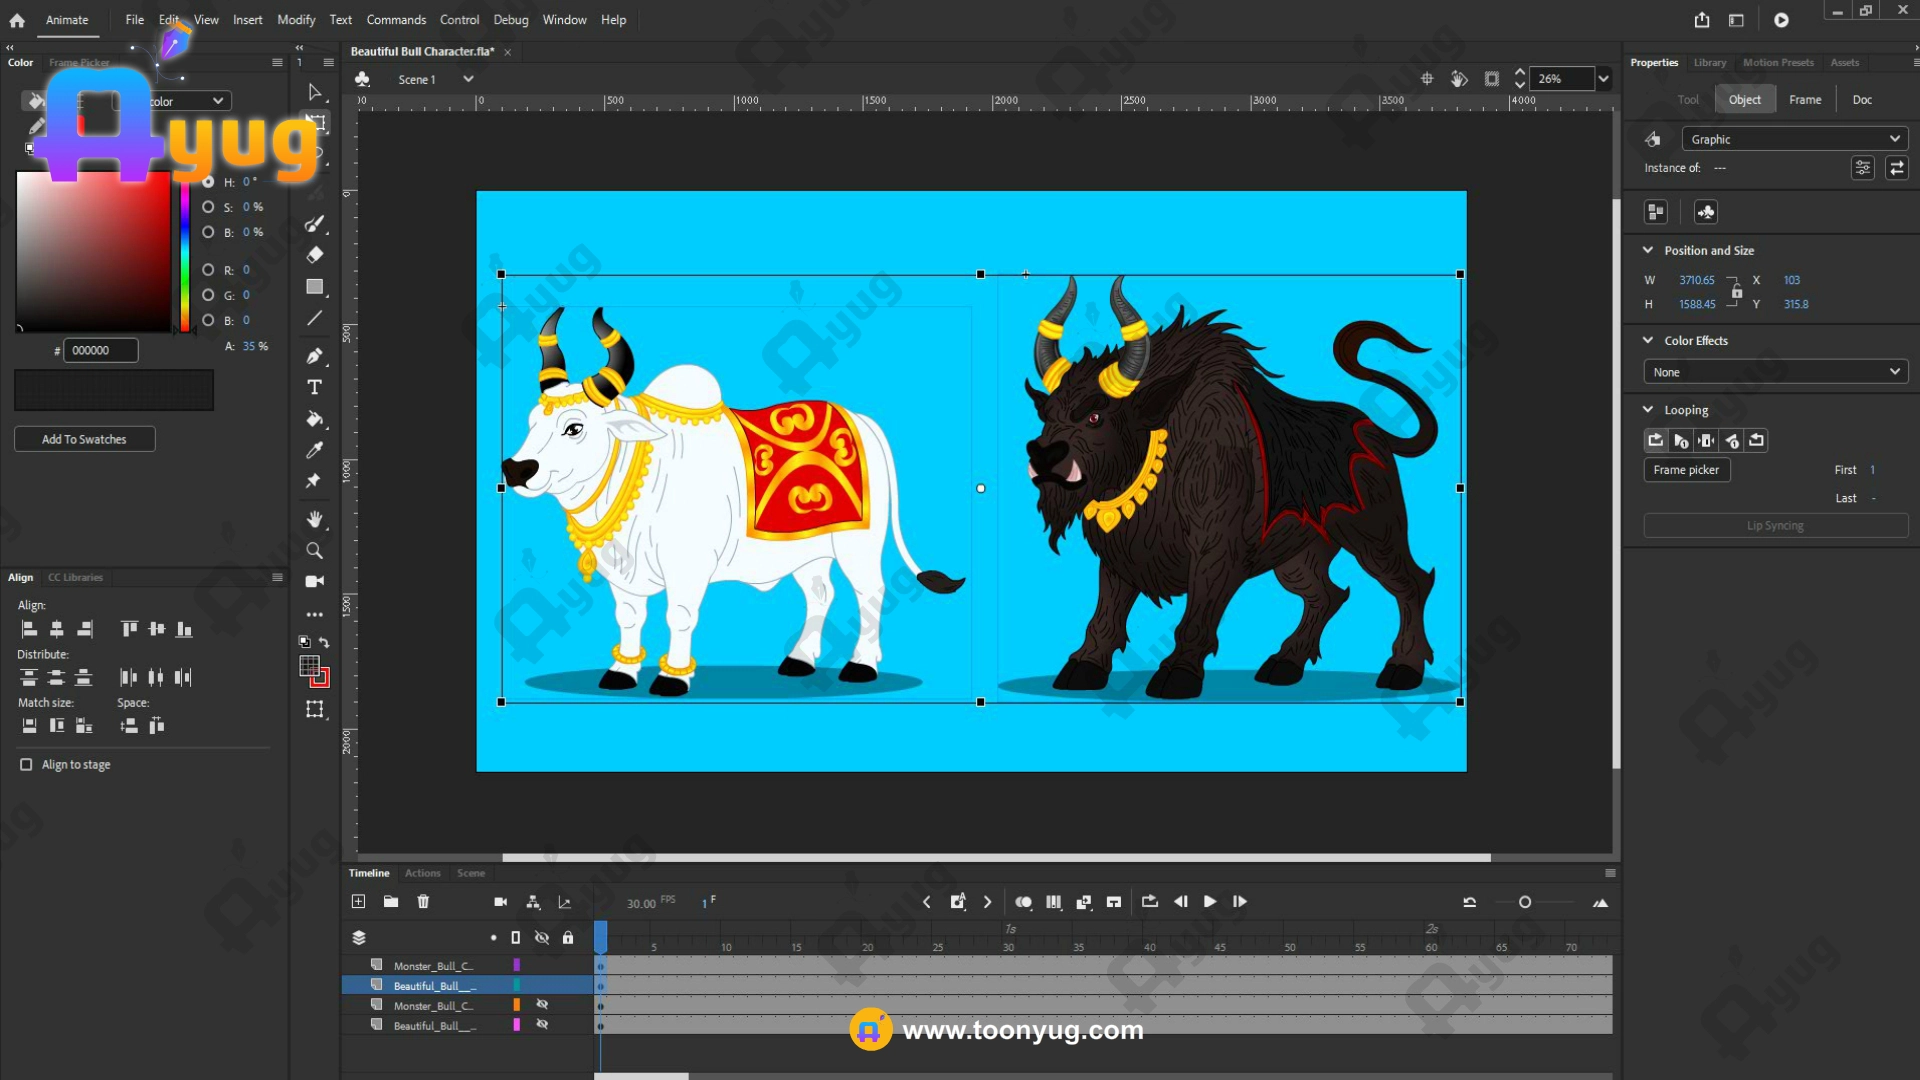
Task: Click the Add To Swatches button
Action: coord(84,439)
